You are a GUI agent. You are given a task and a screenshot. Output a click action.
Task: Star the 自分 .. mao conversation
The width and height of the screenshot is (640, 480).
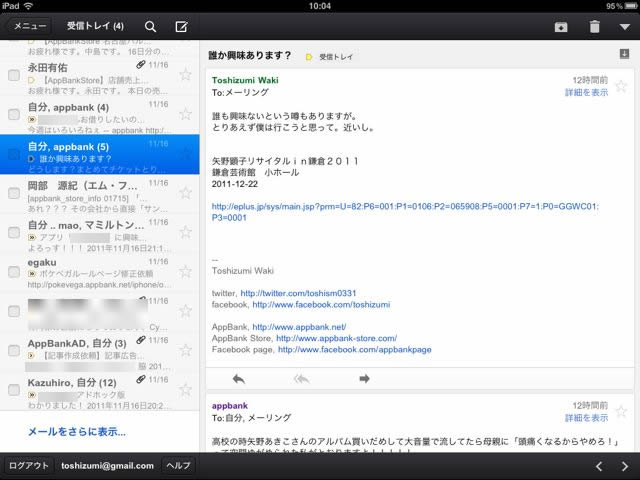pyautogui.click(x=186, y=232)
